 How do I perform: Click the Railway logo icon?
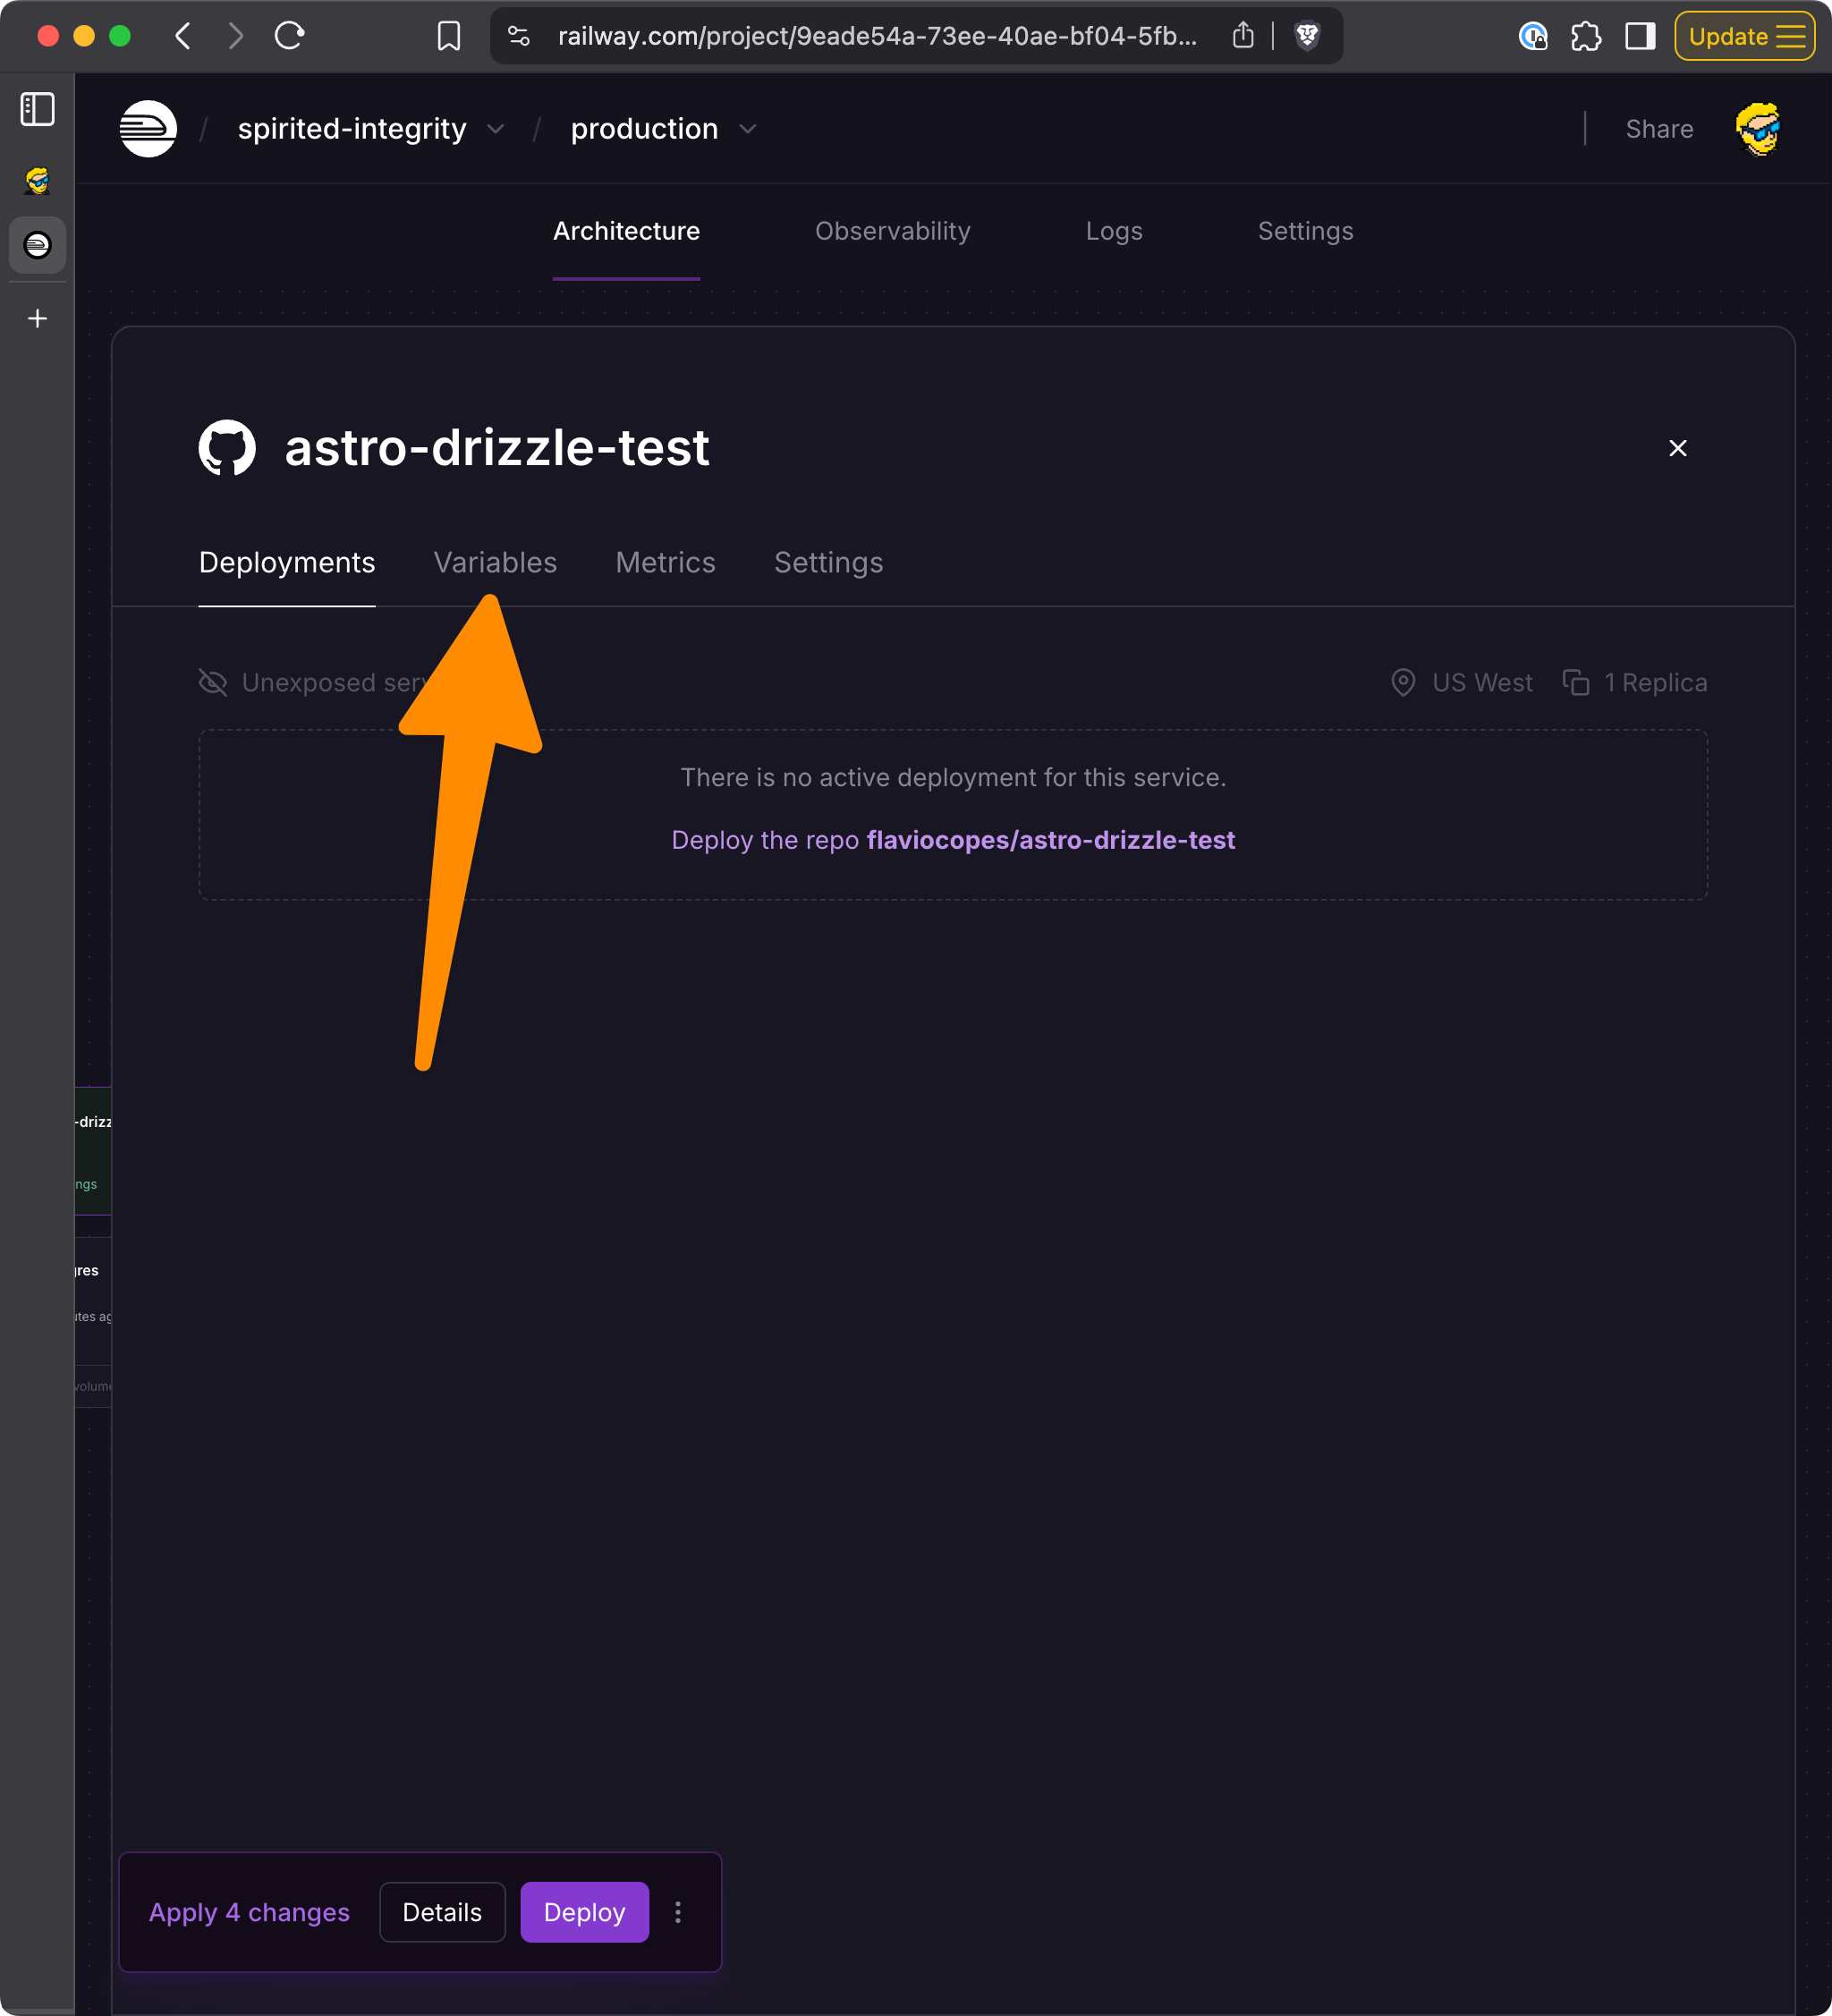point(148,129)
